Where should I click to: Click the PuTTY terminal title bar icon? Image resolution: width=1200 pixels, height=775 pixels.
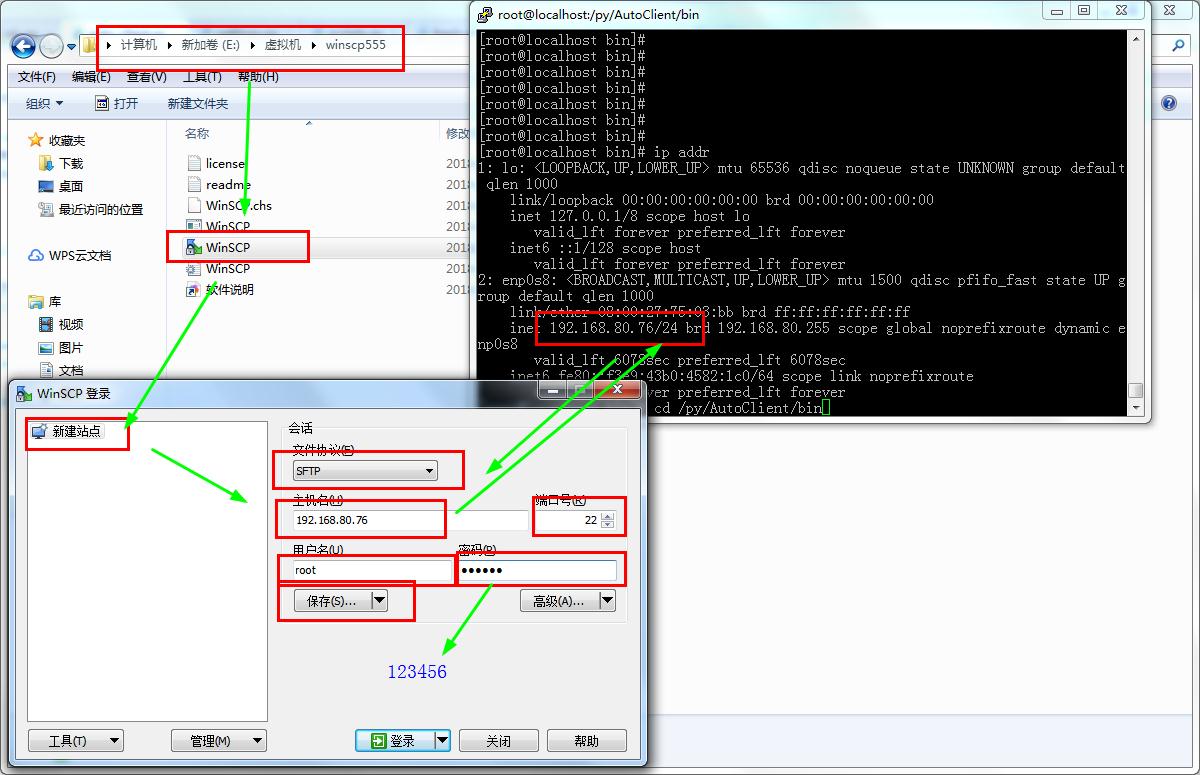click(x=485, y=14)
